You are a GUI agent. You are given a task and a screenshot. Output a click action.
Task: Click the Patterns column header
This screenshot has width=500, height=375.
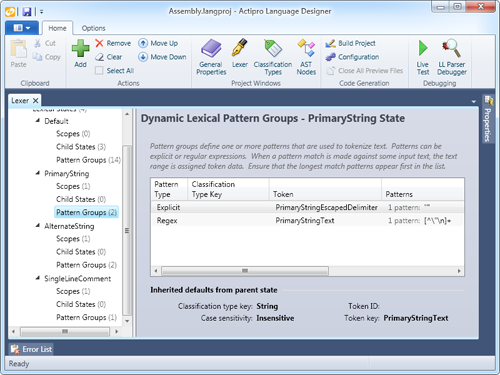pos(423,189)
